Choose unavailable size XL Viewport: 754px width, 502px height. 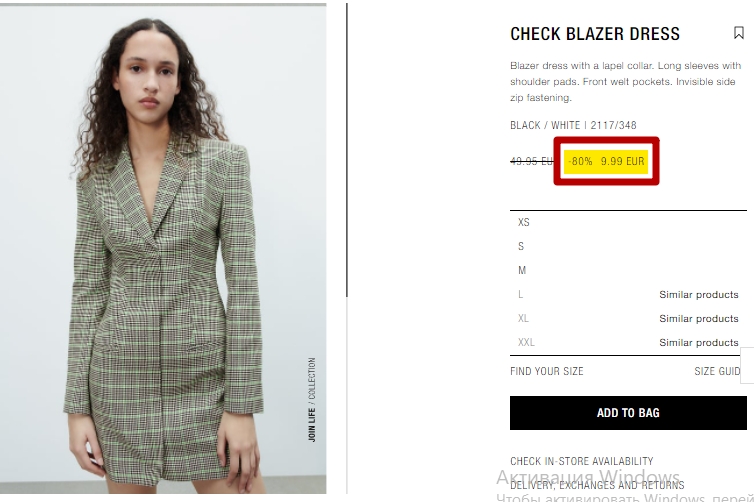click(523, 318)
